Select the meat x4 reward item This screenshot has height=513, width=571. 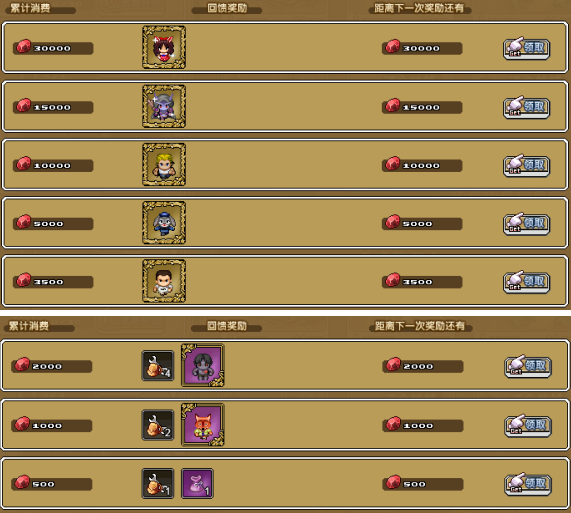(x=158, y=366)
